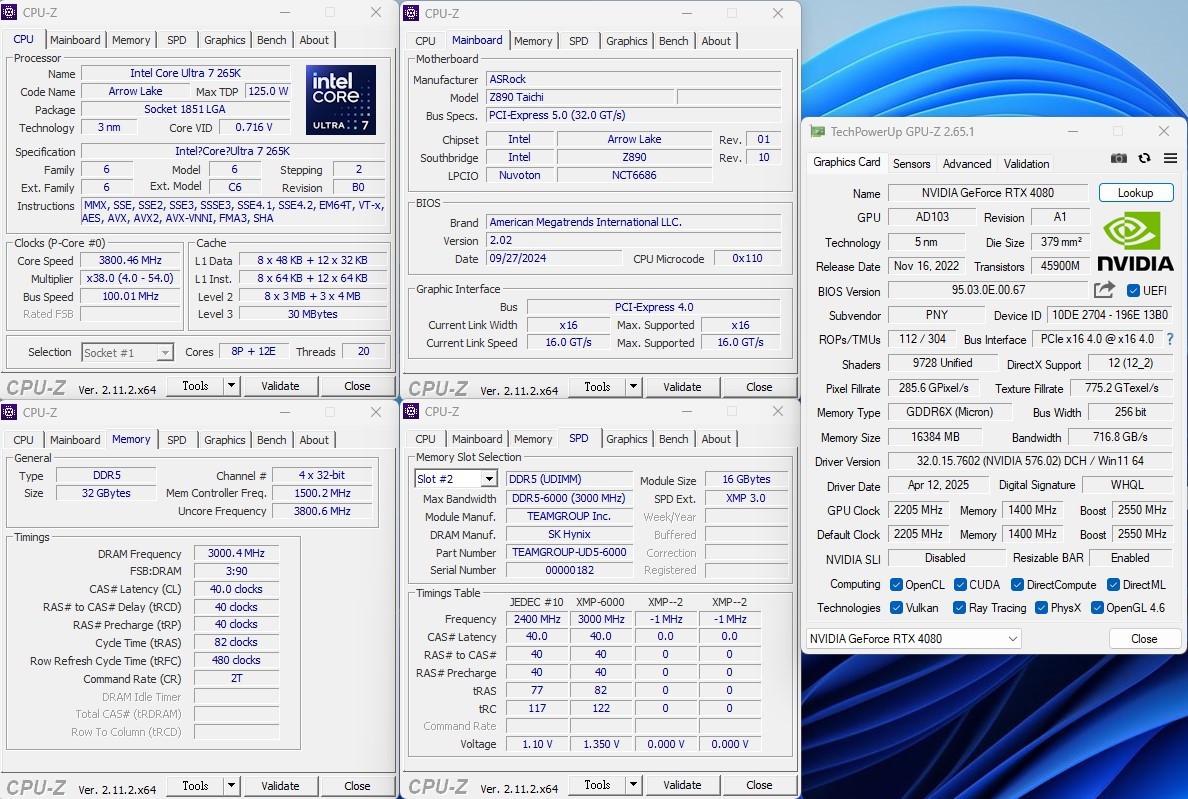Screen dimensions: 1188x799
Task: Click the XMP-6000 voltage value 1.350 V
Action: point(601,744)
